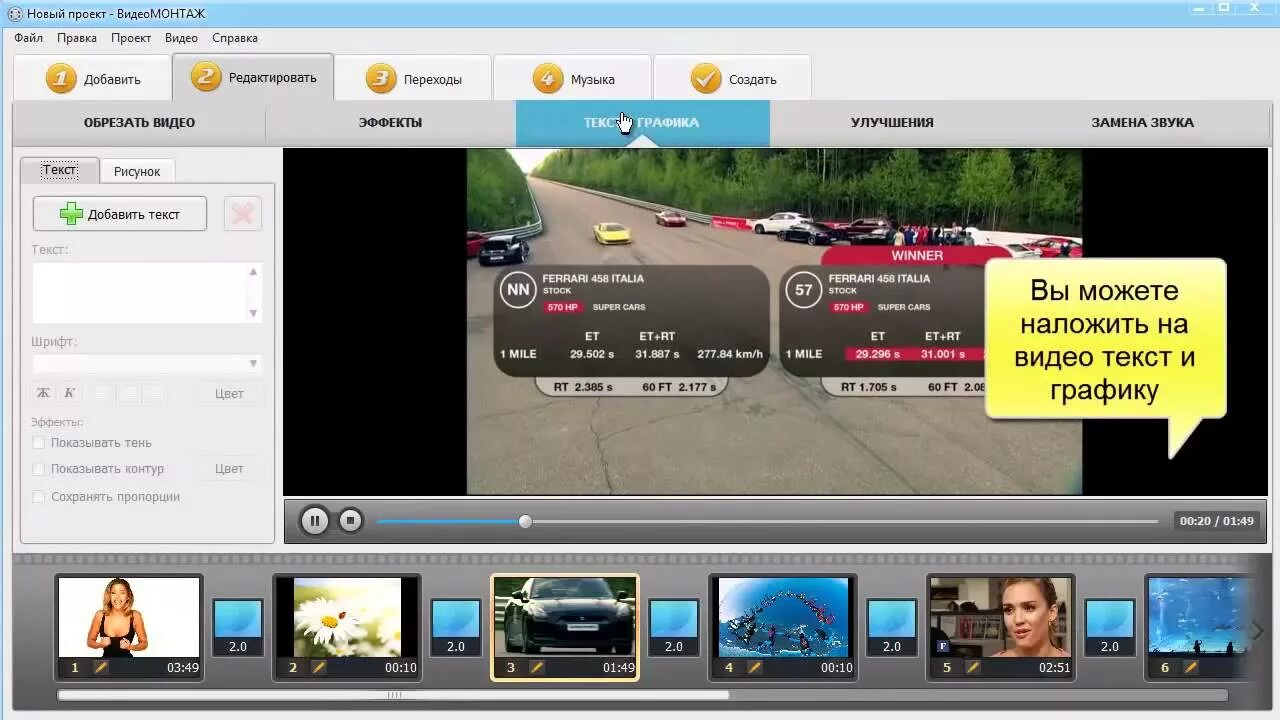Open edit pencil on clip 6
Image resolution: width=1280 pixels, height=720 pixels.
[1190, 667]
